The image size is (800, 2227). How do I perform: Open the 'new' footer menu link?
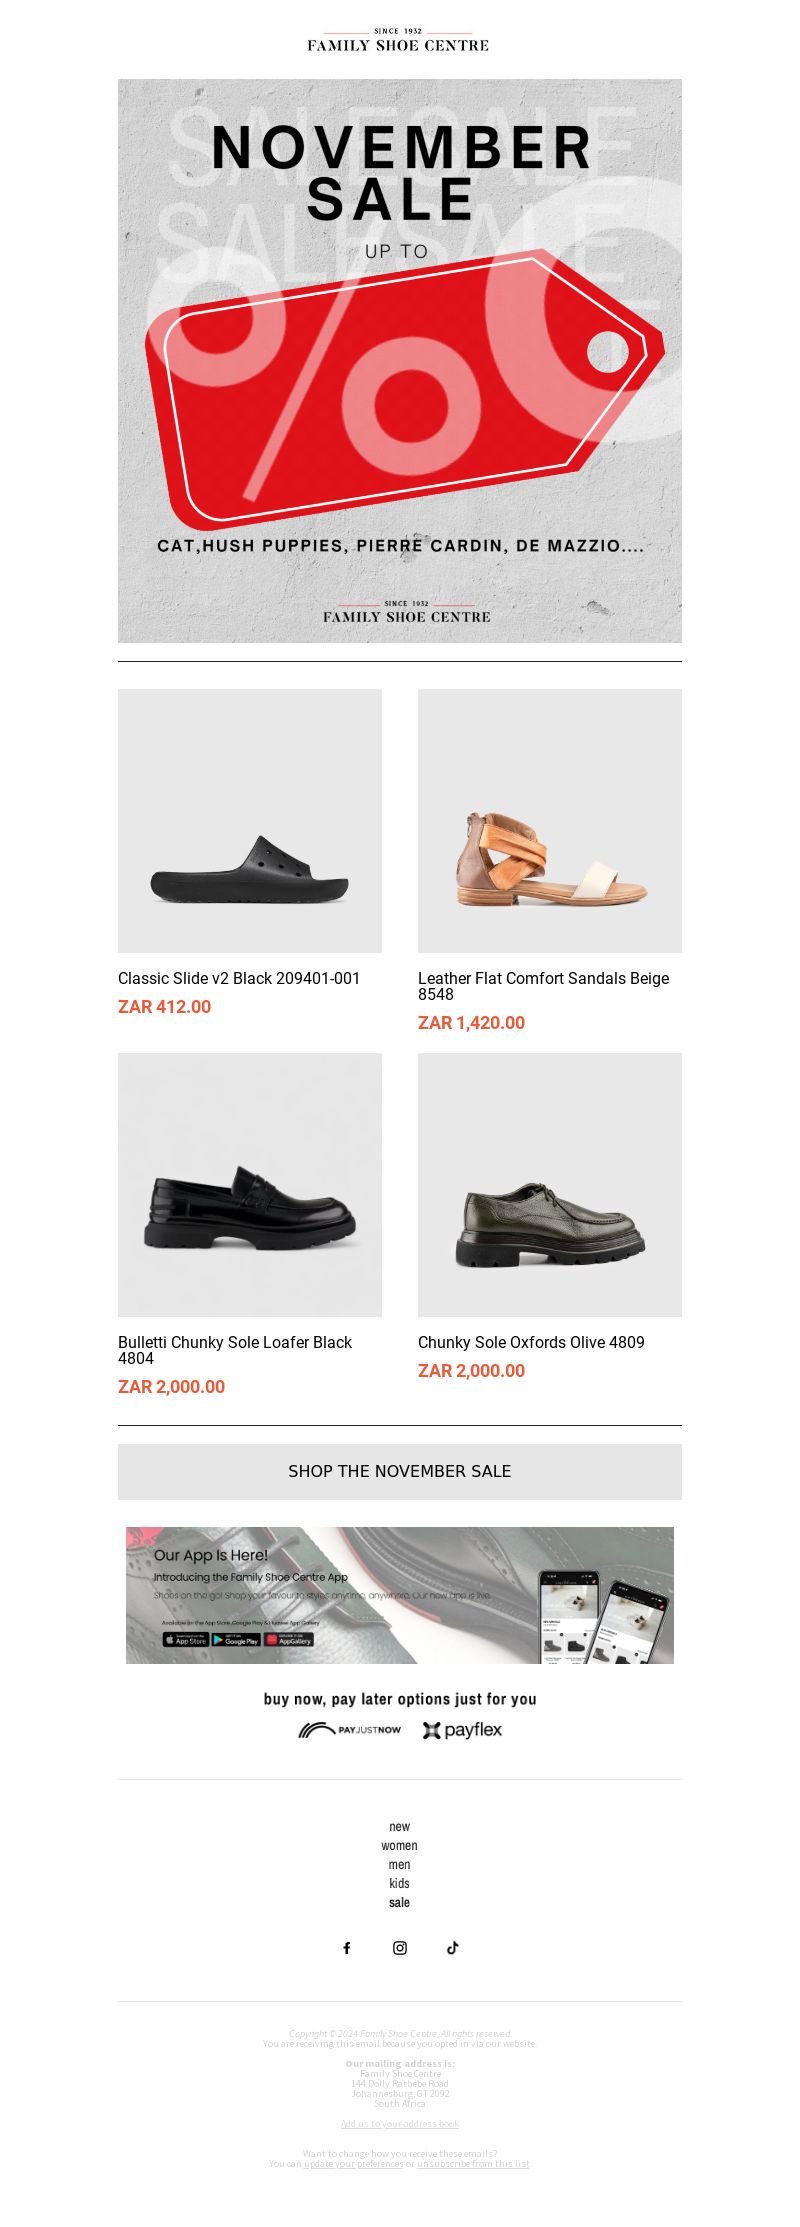[x=400, y=1826]
